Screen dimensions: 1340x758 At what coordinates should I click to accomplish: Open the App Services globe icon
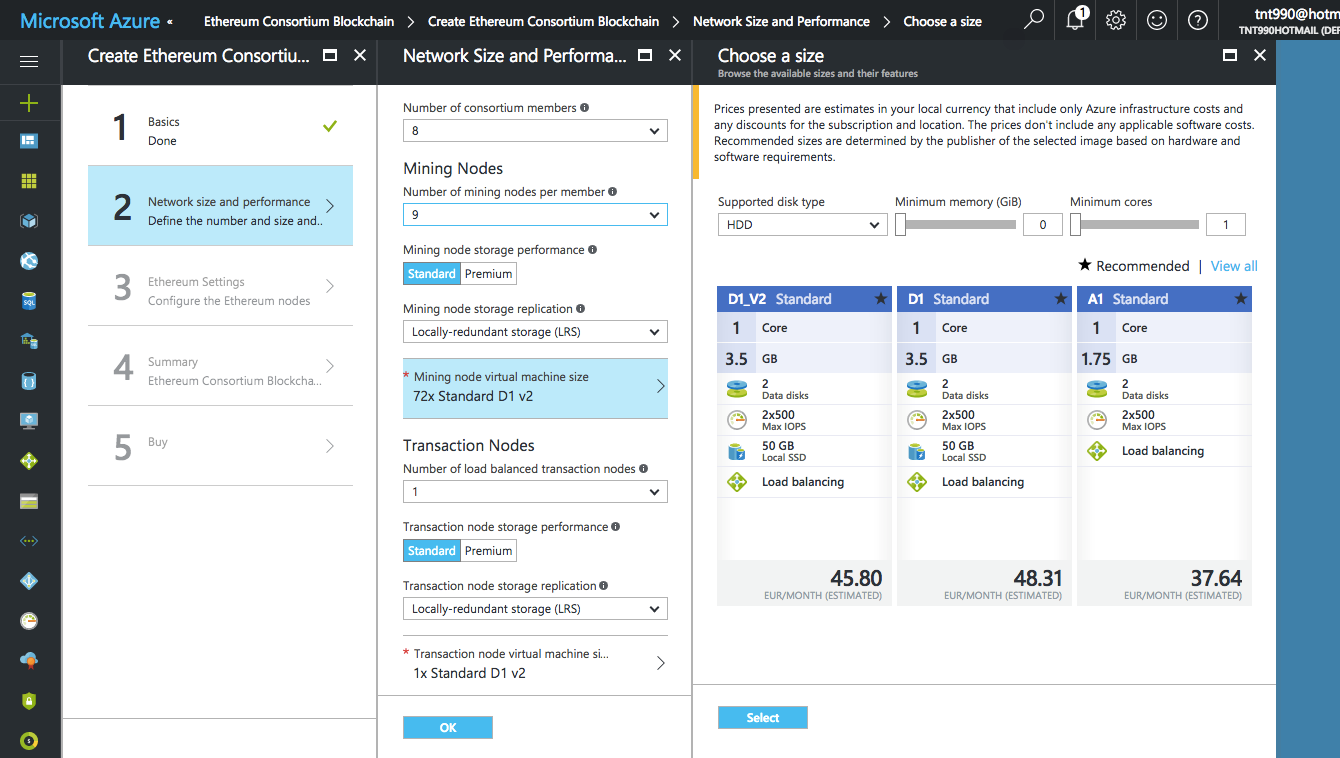[x=29, y=261]
